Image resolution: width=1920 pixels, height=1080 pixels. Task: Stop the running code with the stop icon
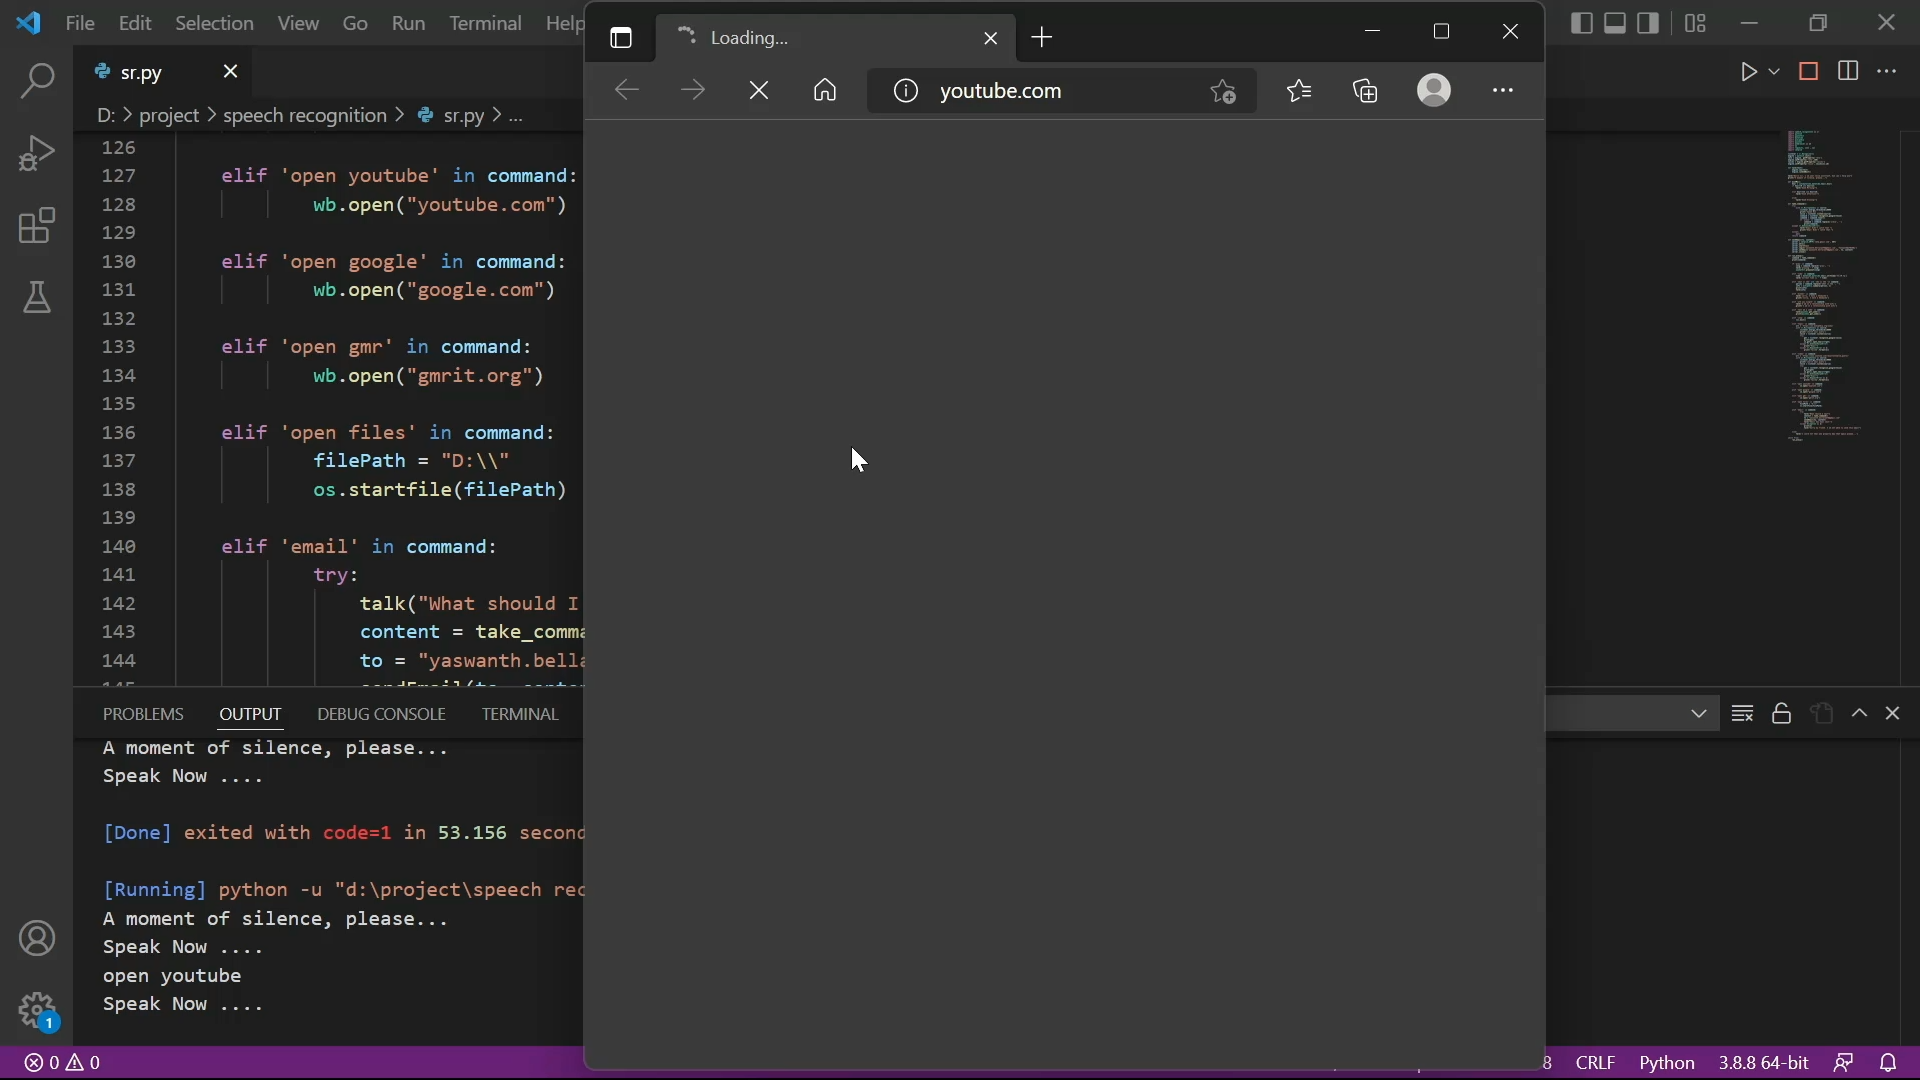click(x=1809, y=72)
